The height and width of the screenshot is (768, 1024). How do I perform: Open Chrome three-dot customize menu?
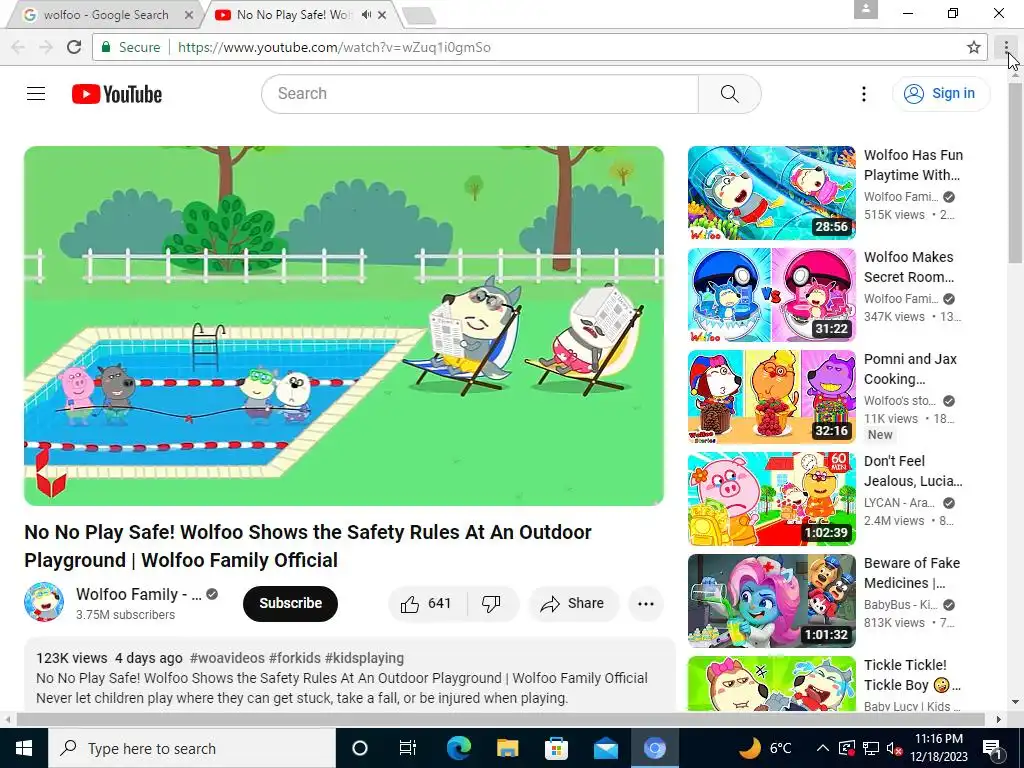coord(1006,47)
